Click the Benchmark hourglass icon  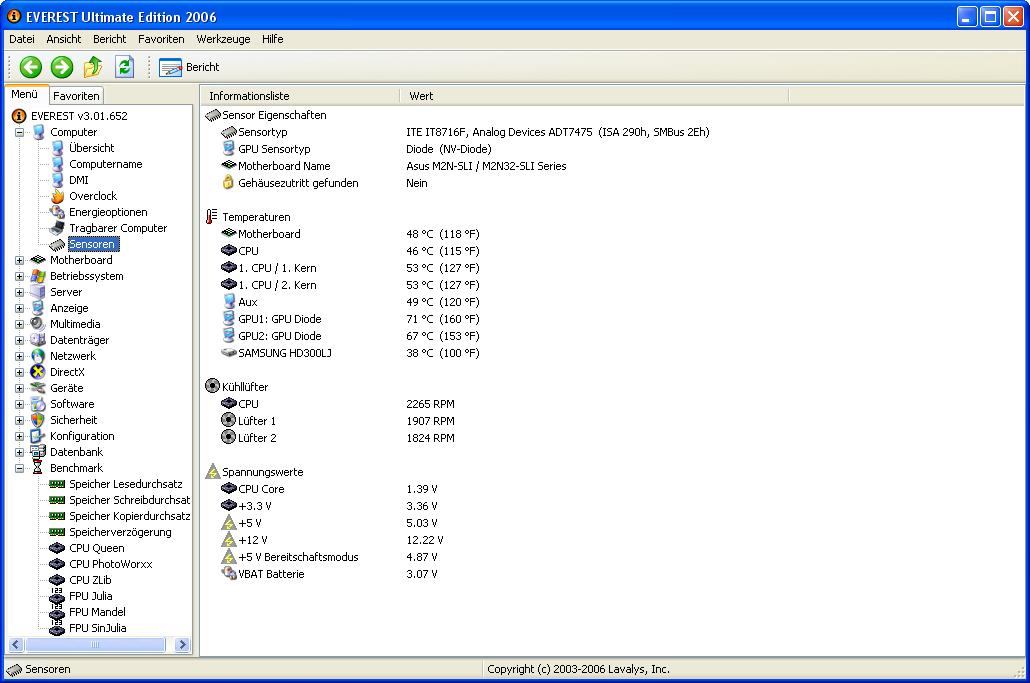tap(38, 468)
